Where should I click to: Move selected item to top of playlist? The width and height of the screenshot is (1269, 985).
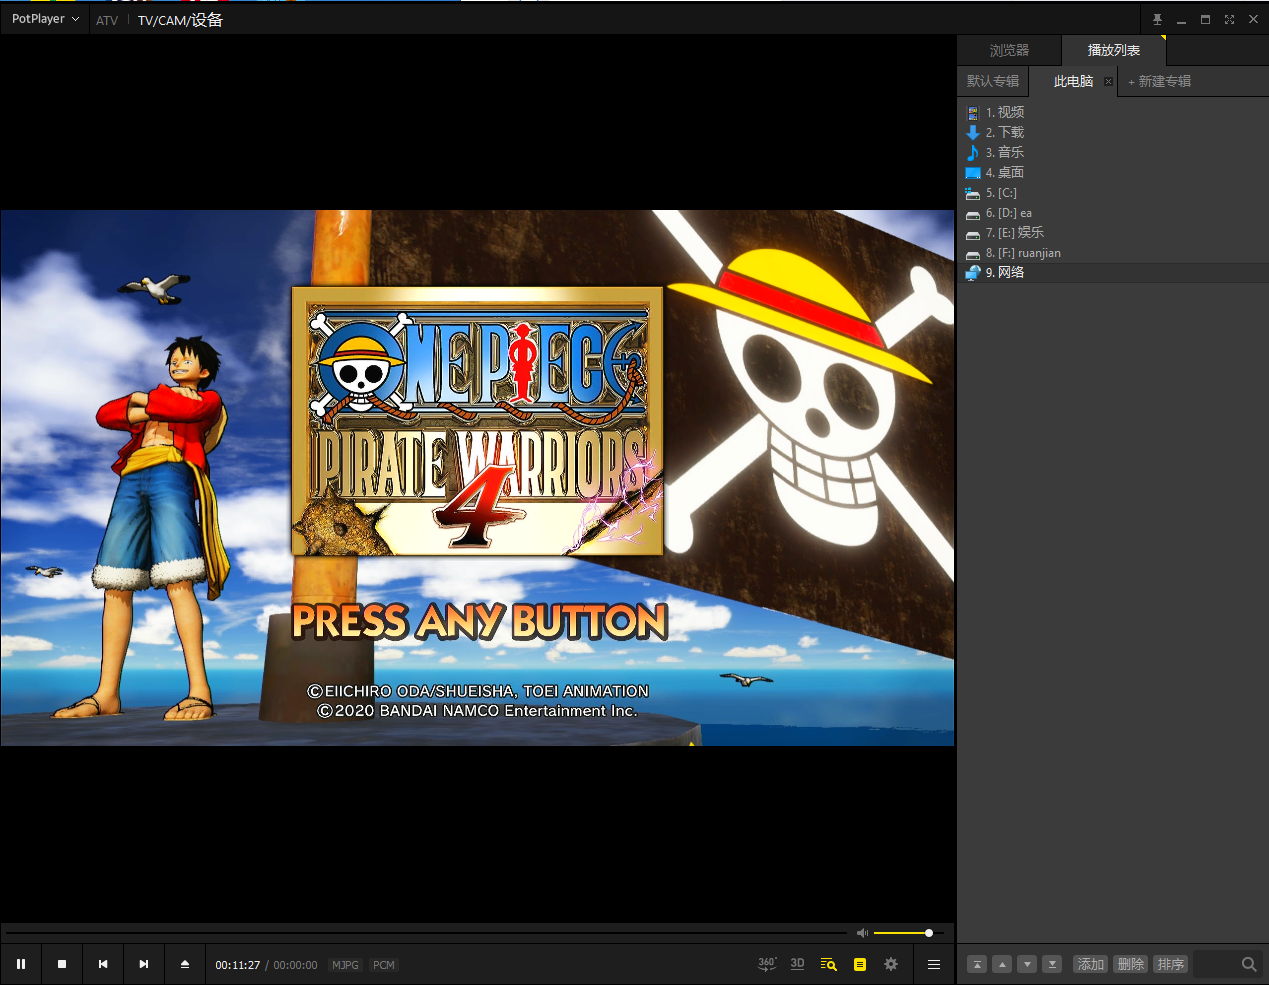point(977,964)
